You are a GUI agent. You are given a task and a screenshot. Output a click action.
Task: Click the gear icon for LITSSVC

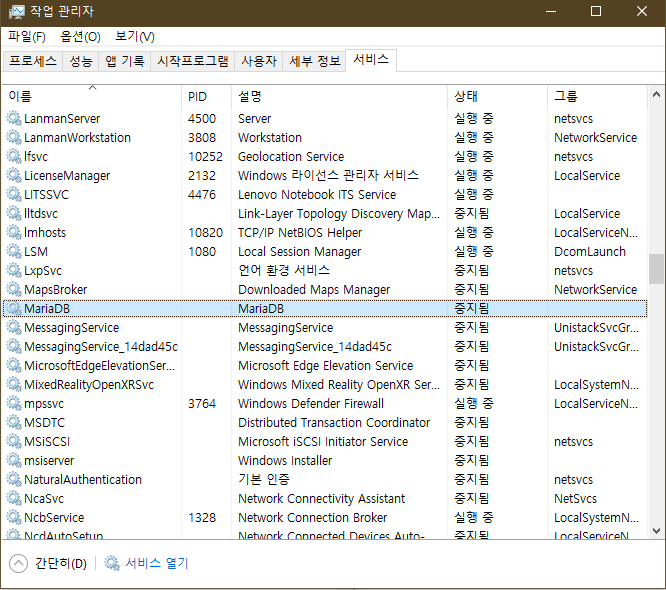(x=14, y=194)
